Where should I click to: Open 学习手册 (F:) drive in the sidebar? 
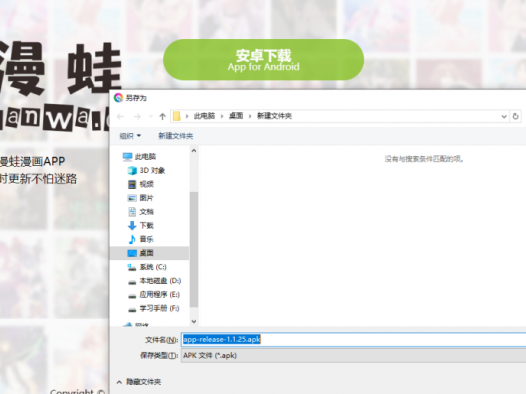(153, 308)
